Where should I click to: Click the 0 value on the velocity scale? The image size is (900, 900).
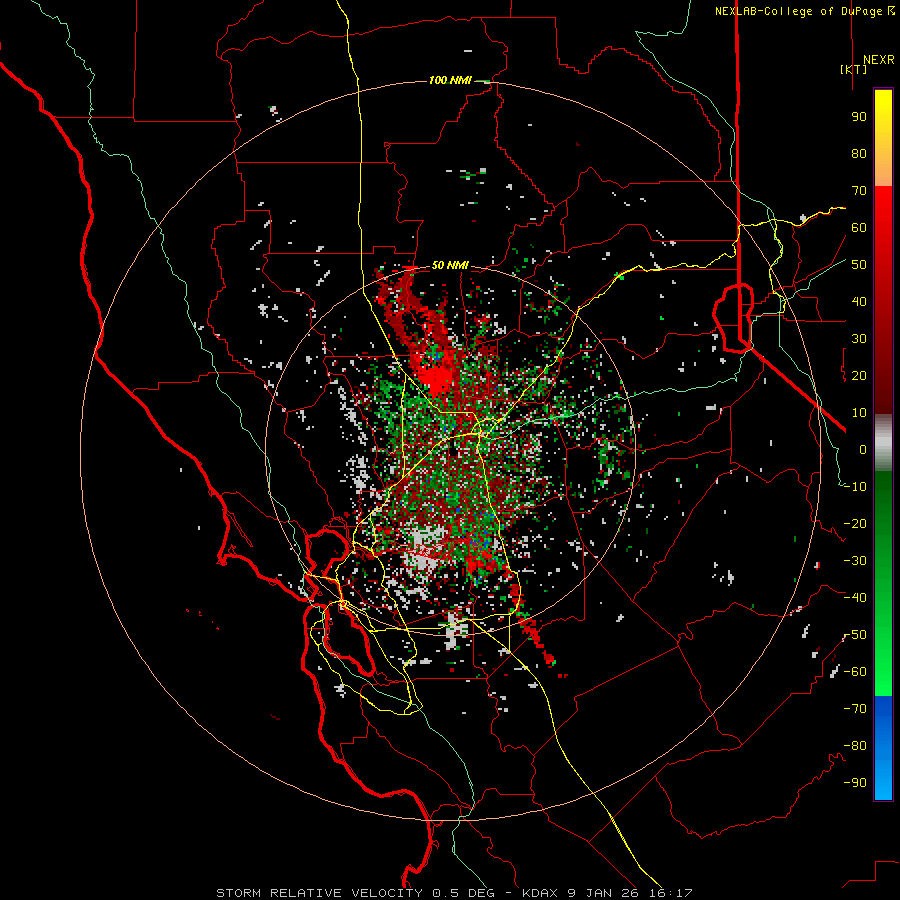(x=863, y=449)
